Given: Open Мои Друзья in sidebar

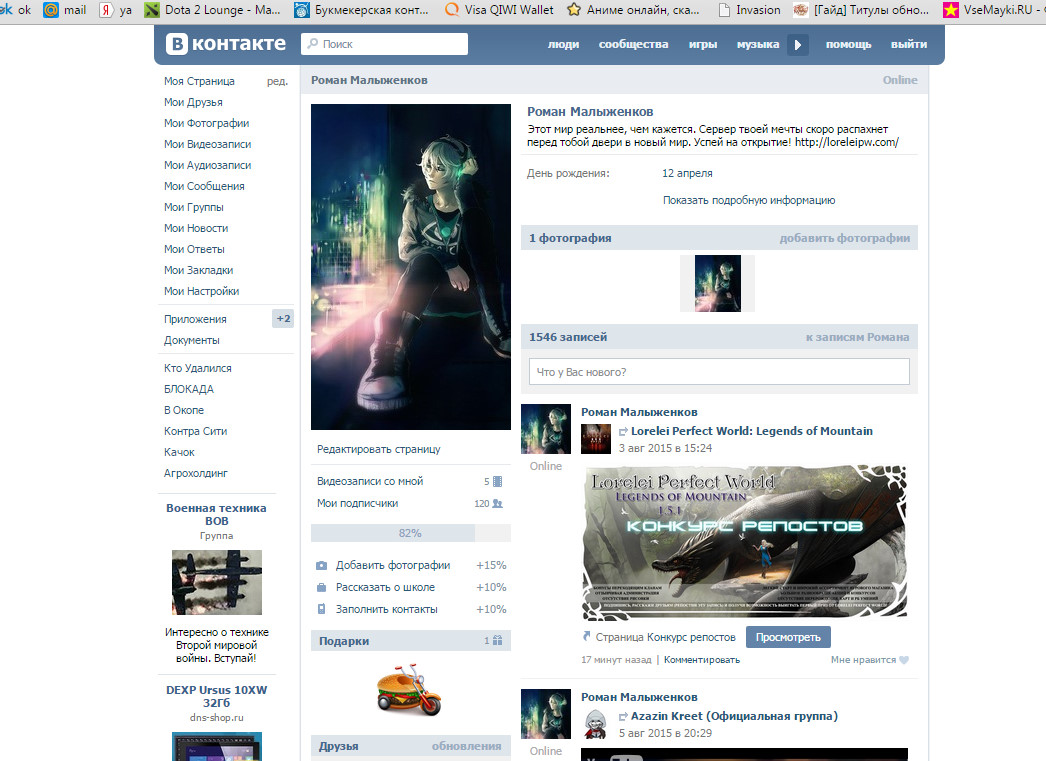Looking at the screenshot, I should pyautogui.click(x=193, y=102).
